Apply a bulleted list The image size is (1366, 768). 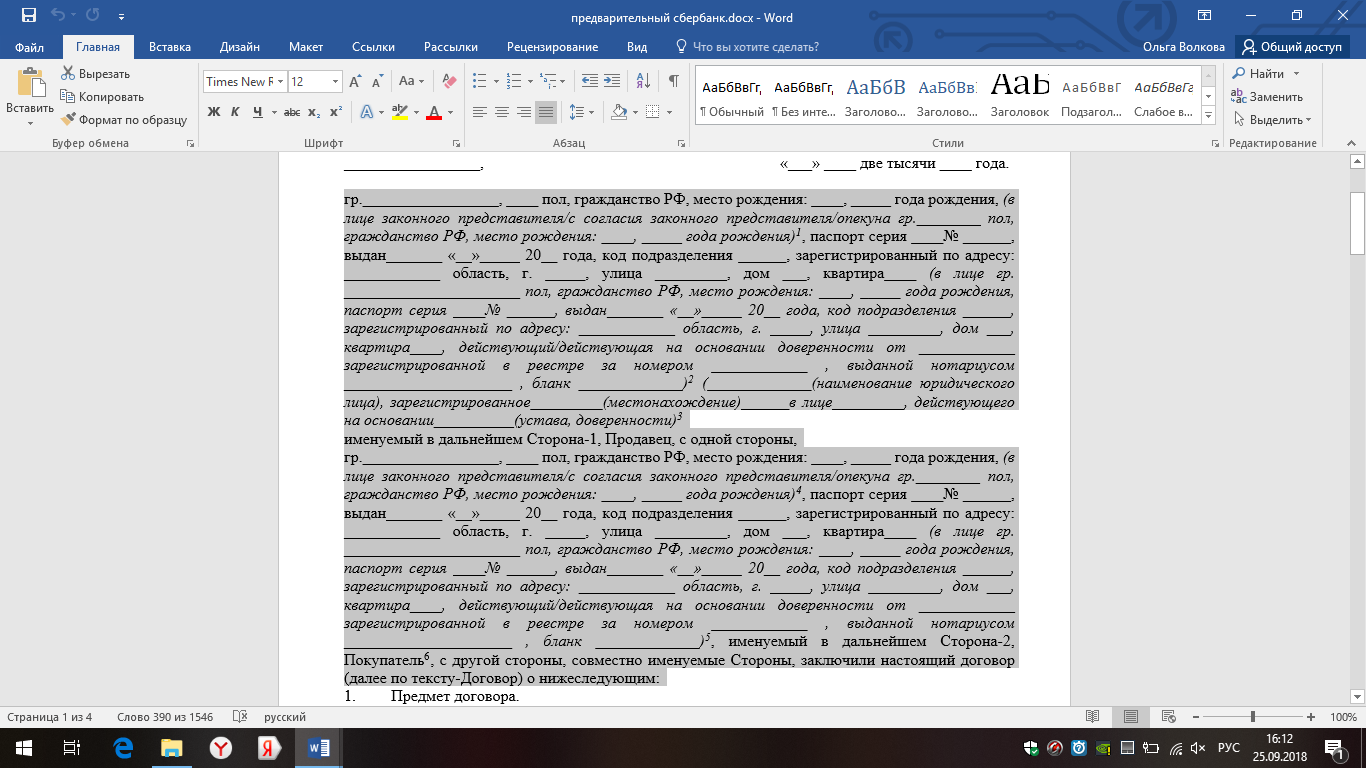(x=480, y=81)
